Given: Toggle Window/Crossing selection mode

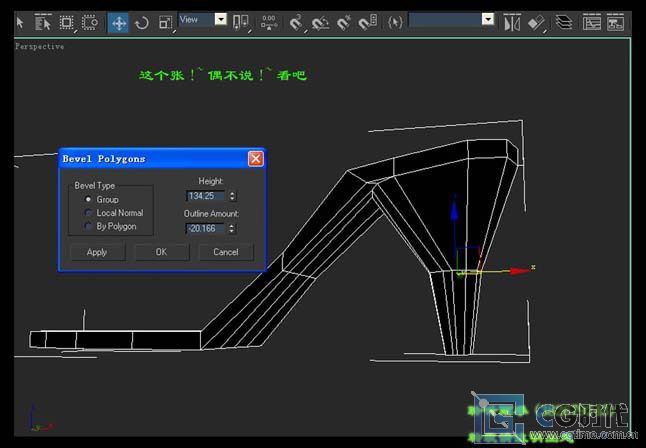Looking at the screenshot, I should pyautogui.click(x=90, y=23).
